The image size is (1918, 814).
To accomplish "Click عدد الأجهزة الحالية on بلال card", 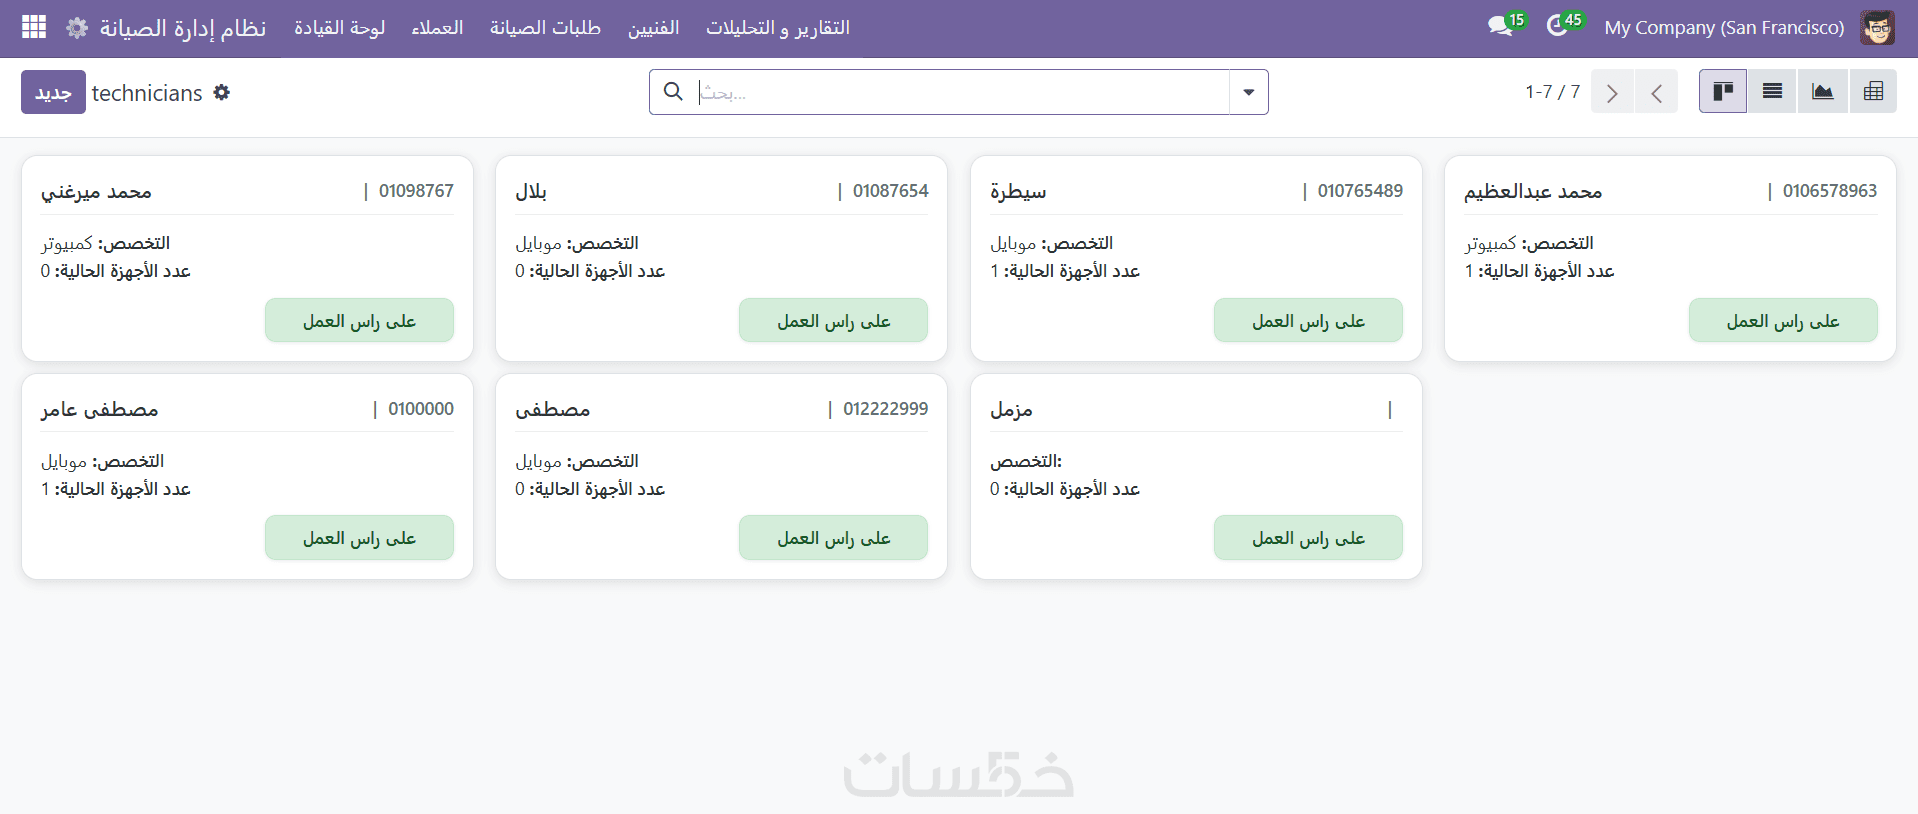I will 590,271.
